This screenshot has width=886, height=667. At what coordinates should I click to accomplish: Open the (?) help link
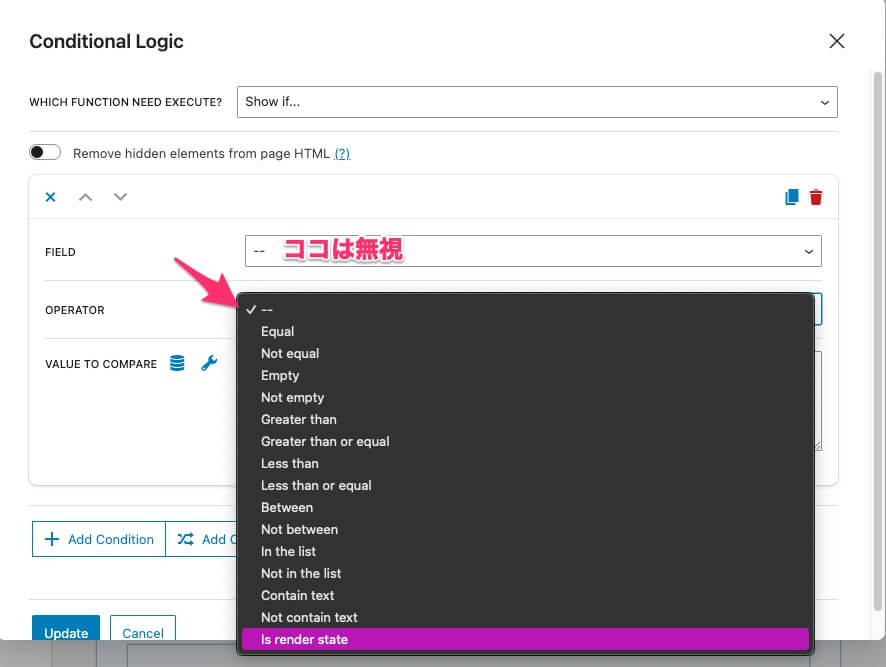pyautogui.click(x=342, y=153)
